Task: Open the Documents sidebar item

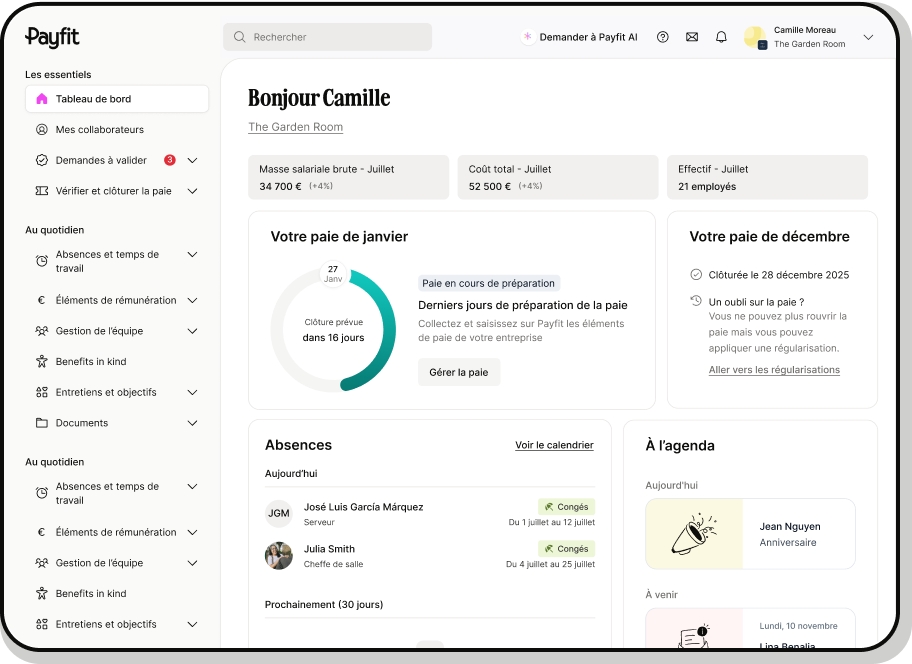Action: (117, 423)
